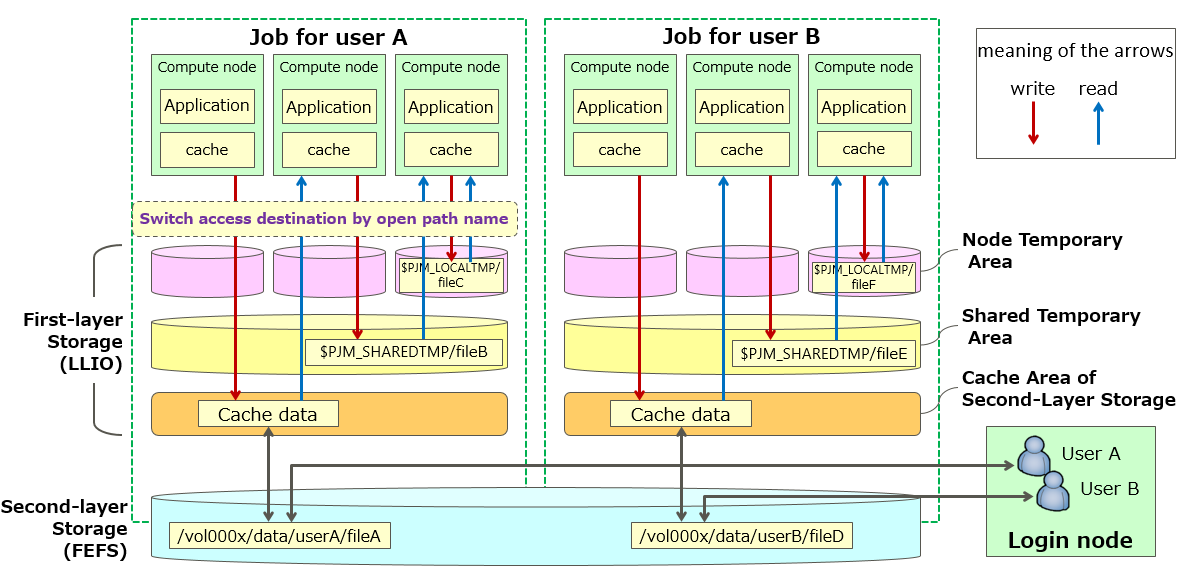Click the Node Temporary Area label

coord(1041,250)
